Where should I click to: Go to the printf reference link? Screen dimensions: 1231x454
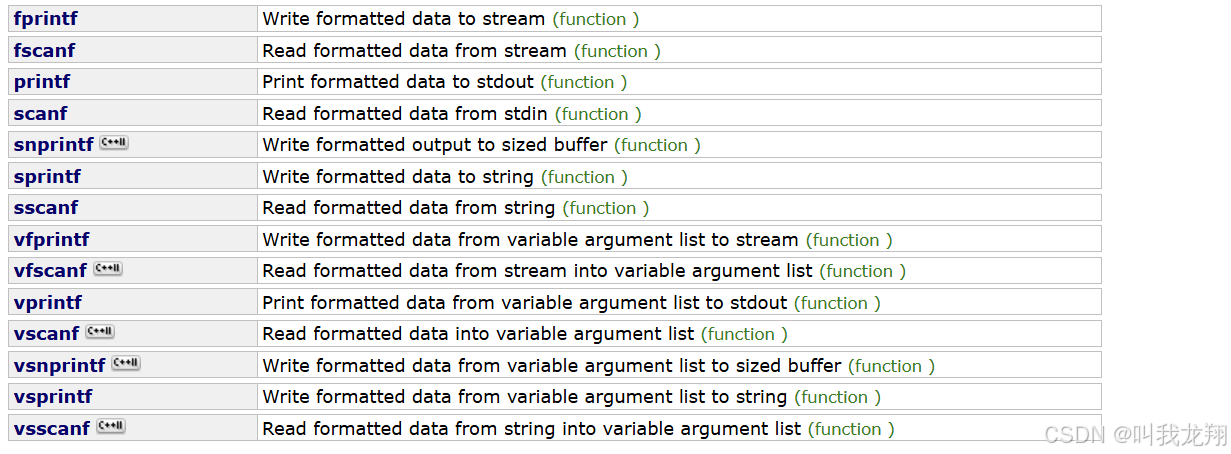pos(42,82)
